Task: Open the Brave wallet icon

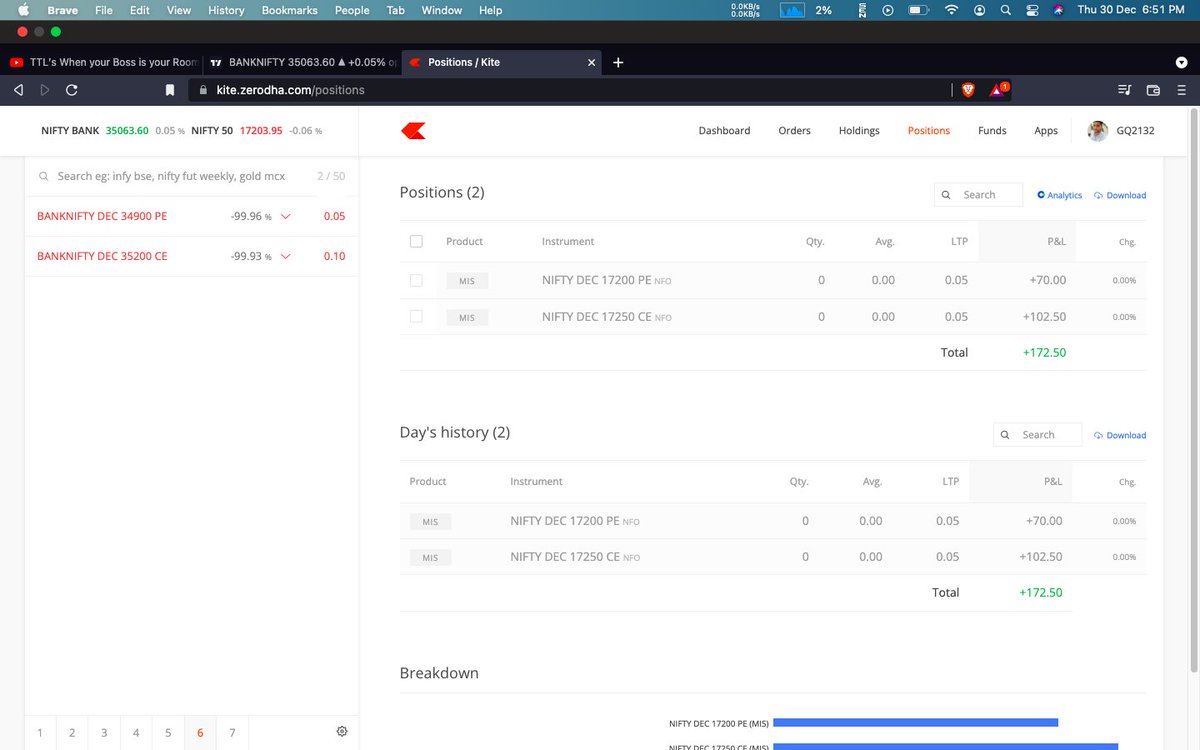Action: [x=1153, y=90]
